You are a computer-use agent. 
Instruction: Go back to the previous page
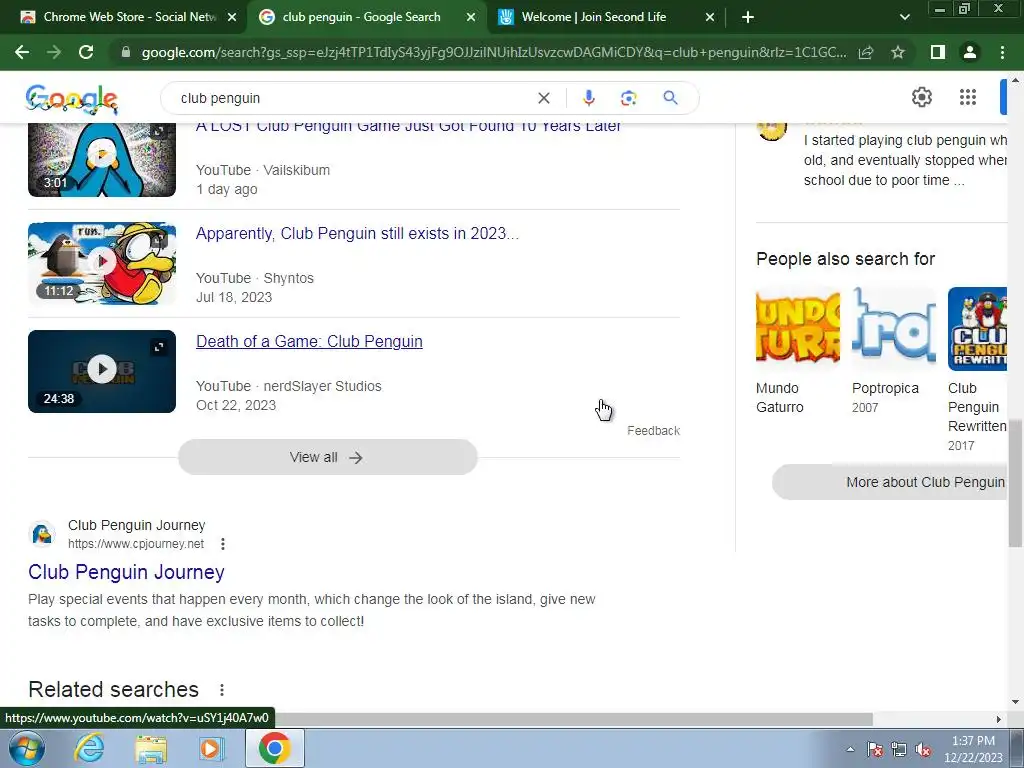coord(22,52)
